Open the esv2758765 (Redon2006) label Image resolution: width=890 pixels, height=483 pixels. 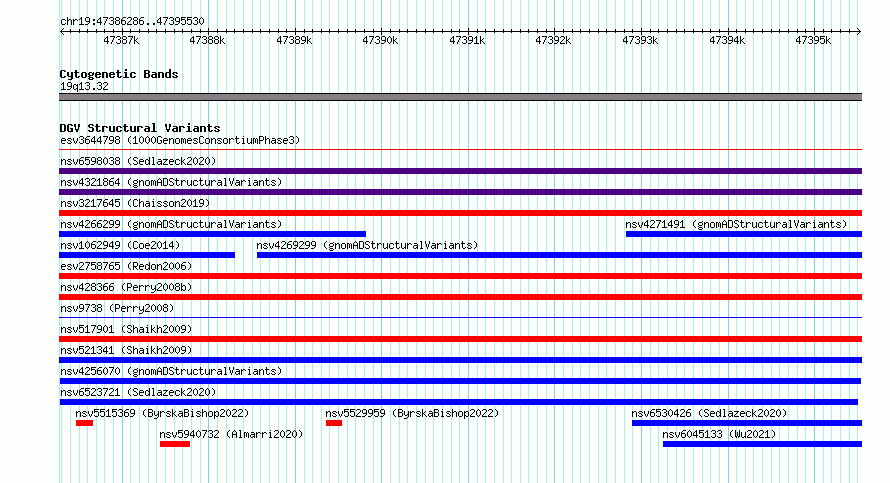pos(126,266)
